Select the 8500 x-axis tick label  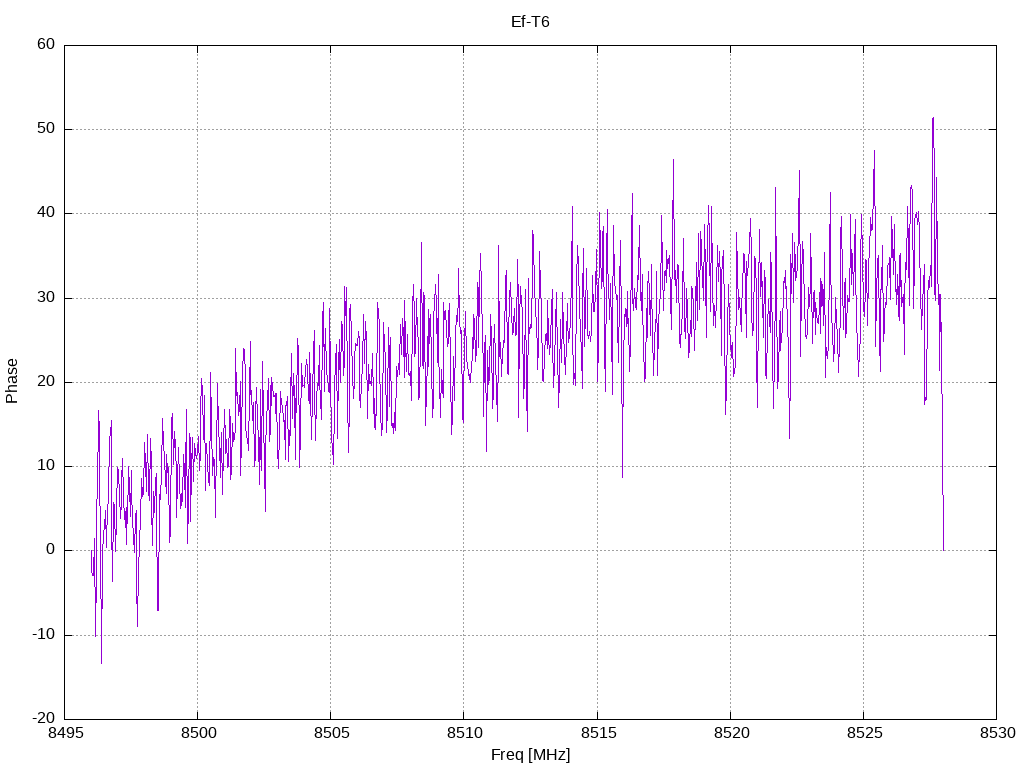[197, 734]
